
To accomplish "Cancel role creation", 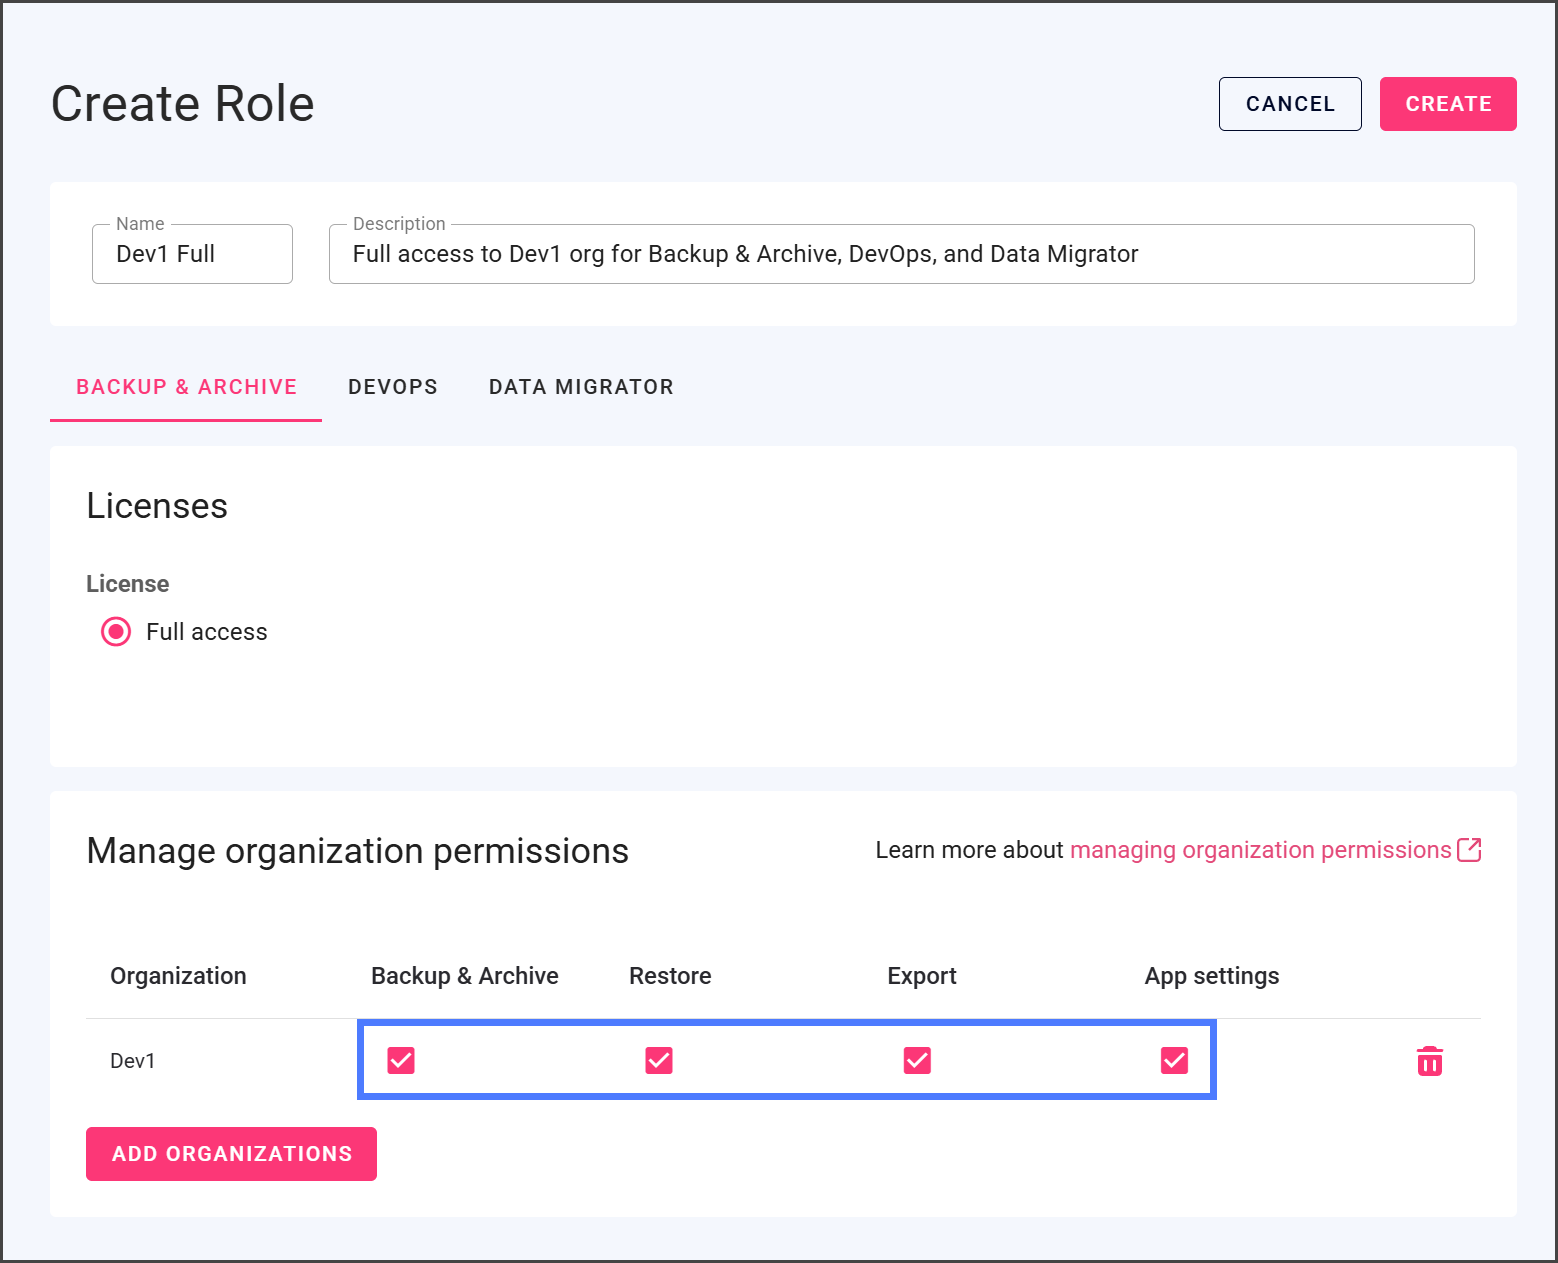I will coord(1289,104).
